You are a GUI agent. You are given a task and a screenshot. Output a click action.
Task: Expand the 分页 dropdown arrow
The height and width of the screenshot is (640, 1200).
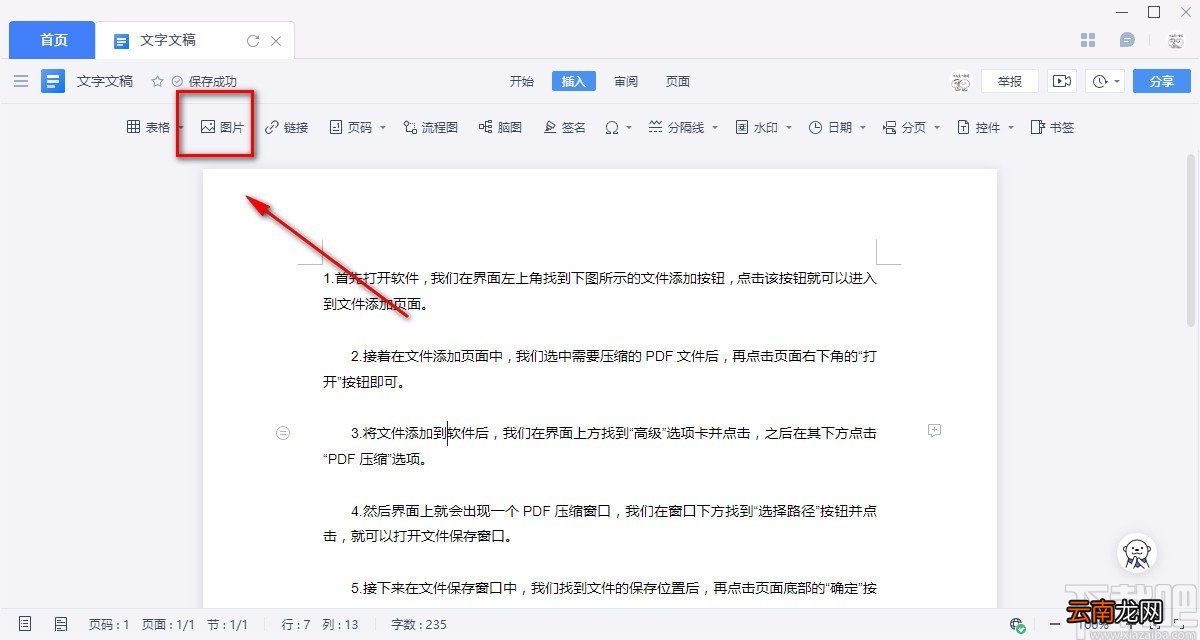936,128
